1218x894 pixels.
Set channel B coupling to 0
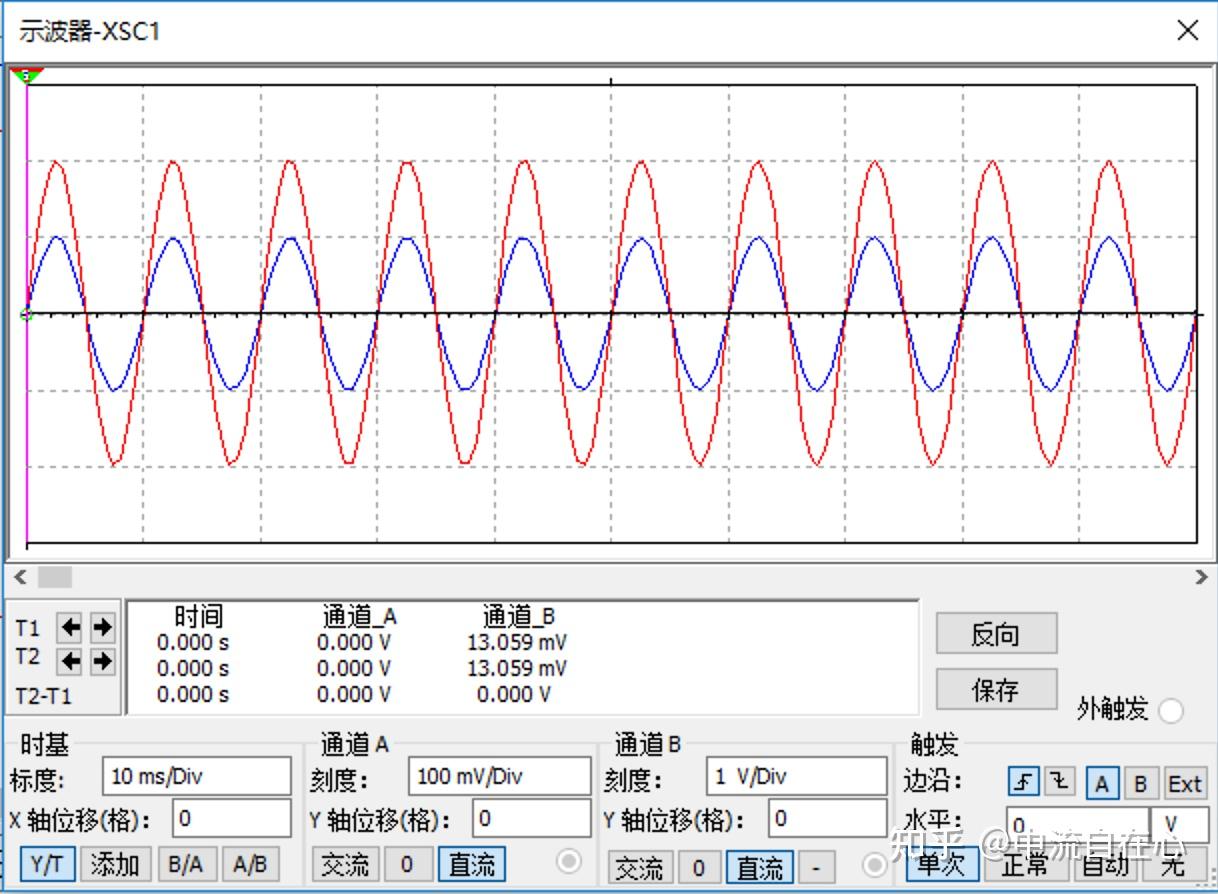[x=700, y=866]
